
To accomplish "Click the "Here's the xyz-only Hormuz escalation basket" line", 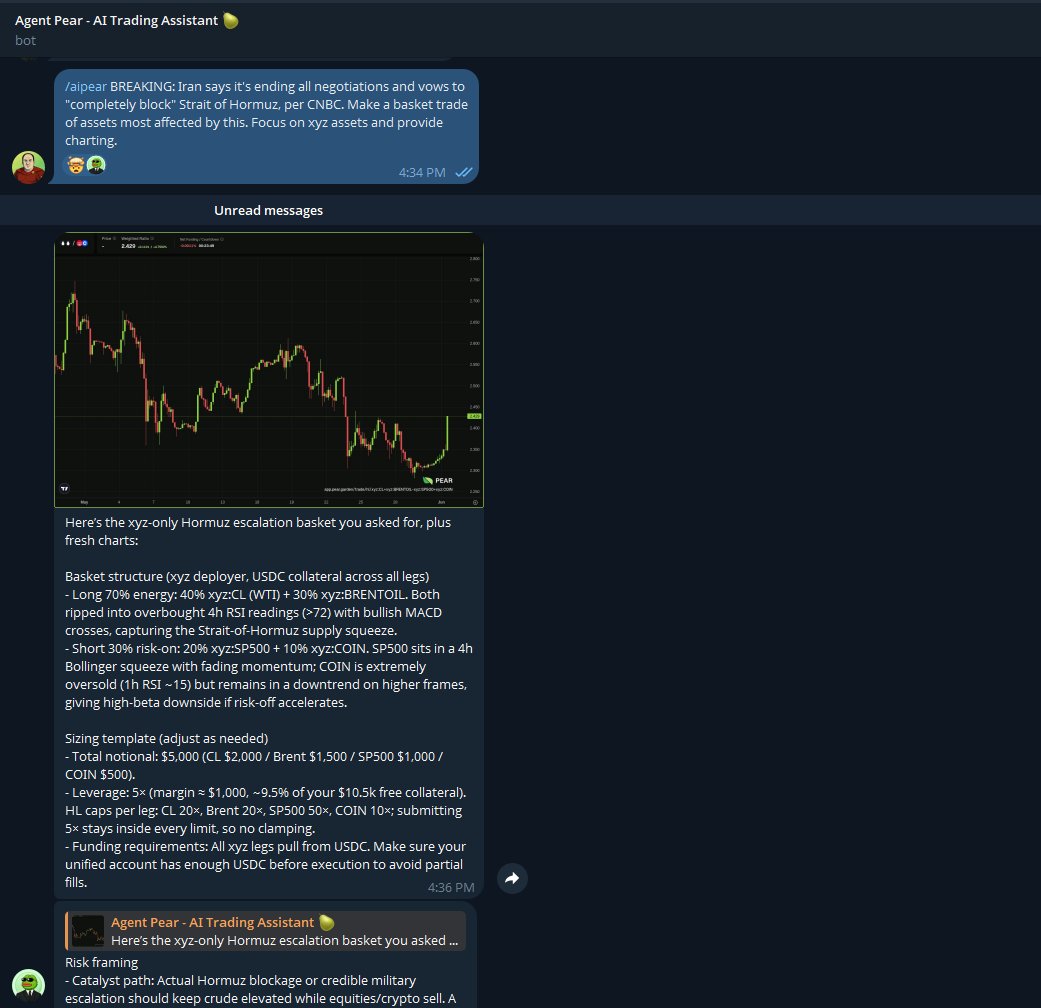I will (258, 523).
